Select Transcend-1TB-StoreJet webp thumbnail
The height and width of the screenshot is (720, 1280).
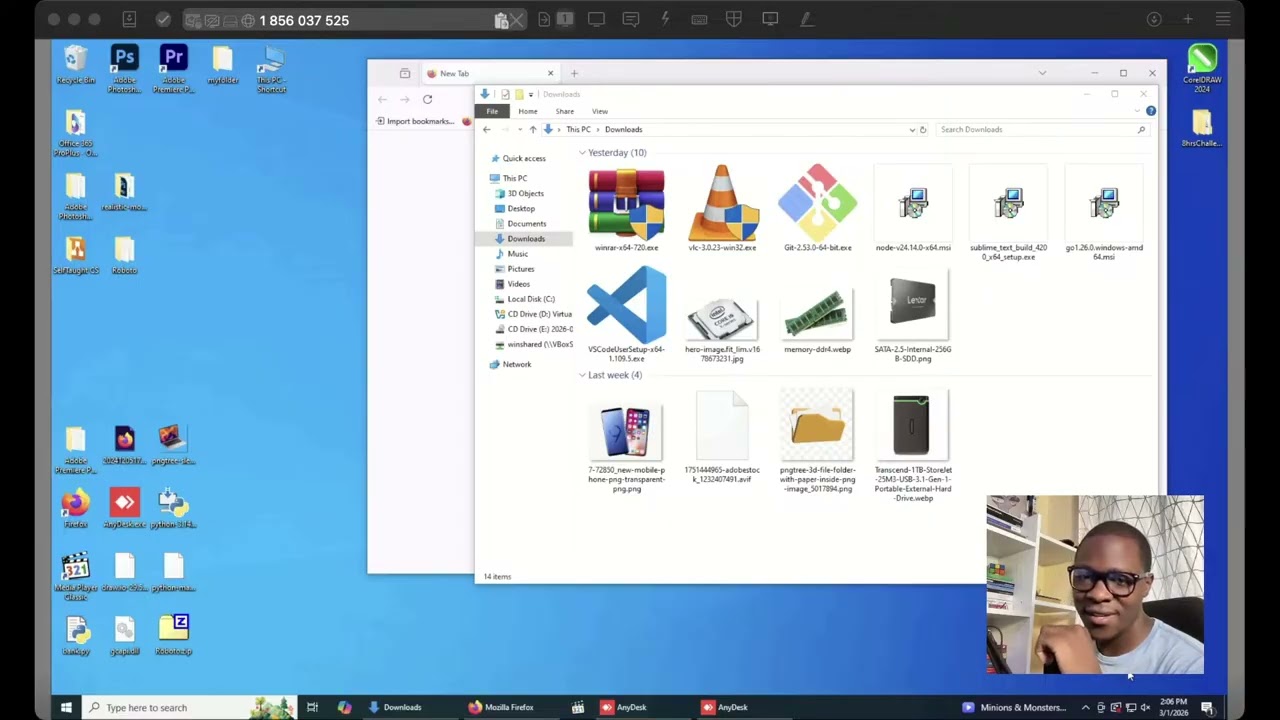point(913,447)
